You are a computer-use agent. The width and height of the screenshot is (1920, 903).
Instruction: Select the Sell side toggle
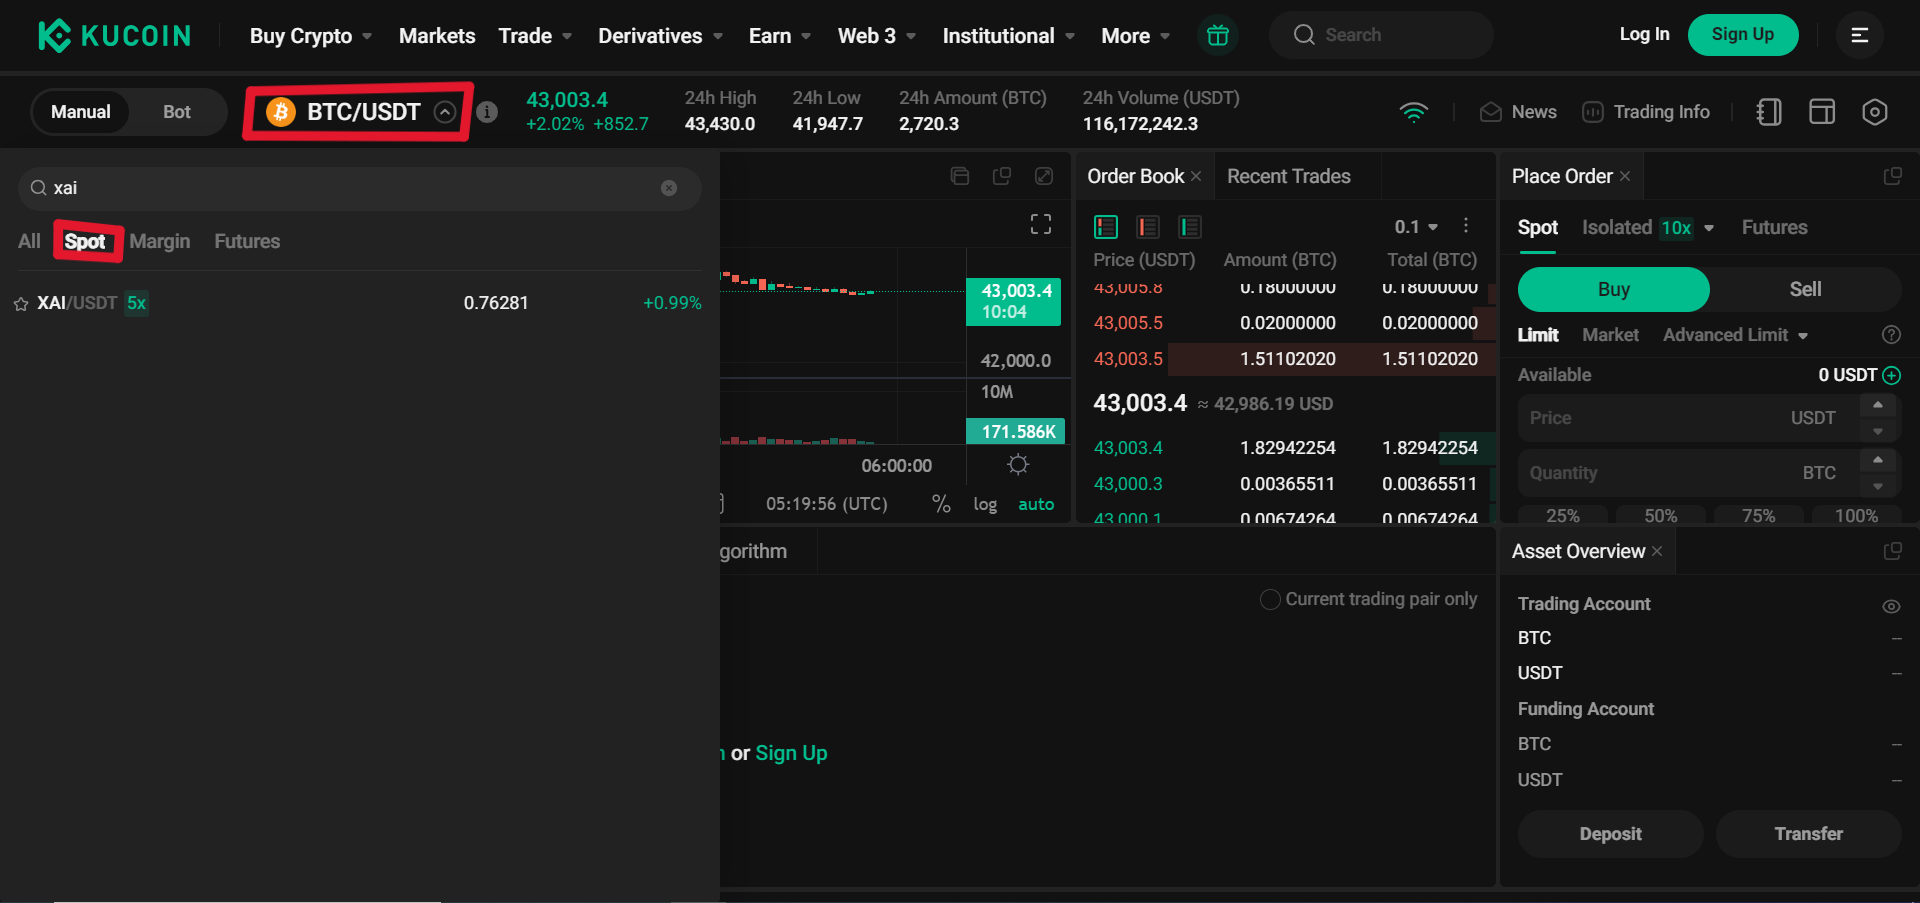1805,289
